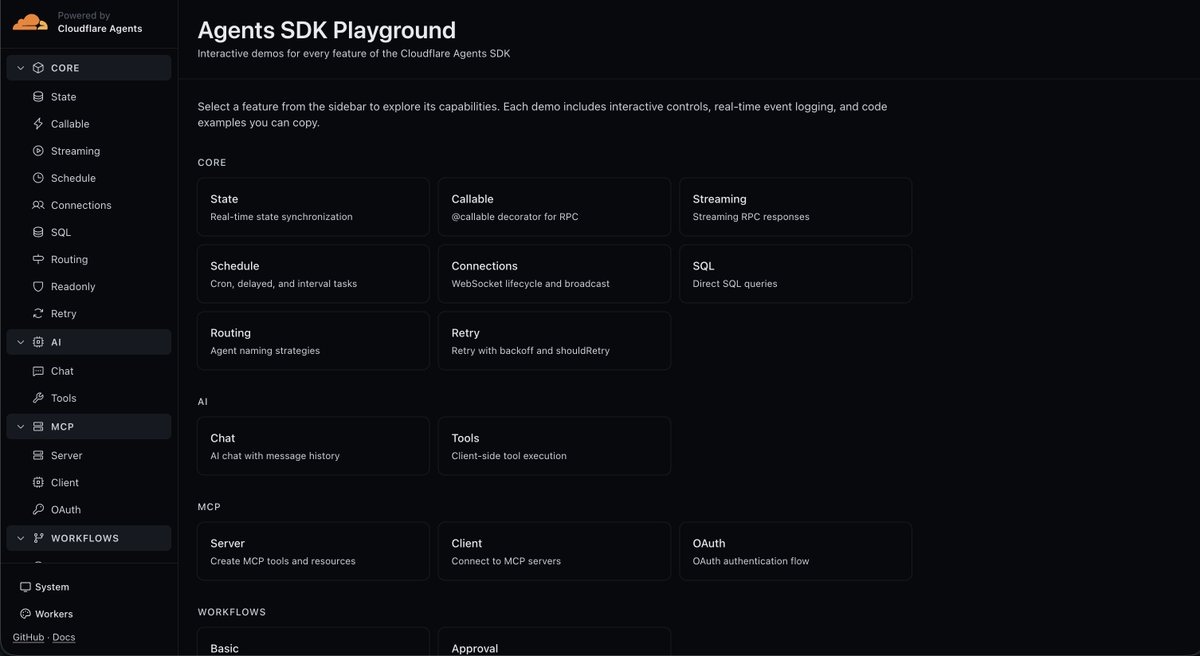Click the System monitor icon
1200x656 pixels.
point(25,587)
